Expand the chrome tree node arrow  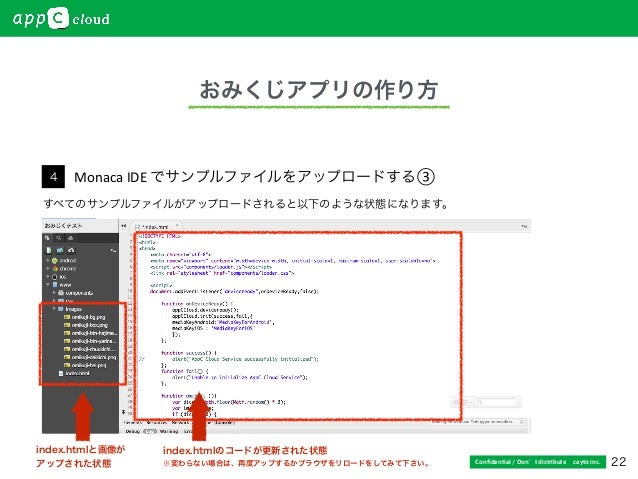click(48, 269)
